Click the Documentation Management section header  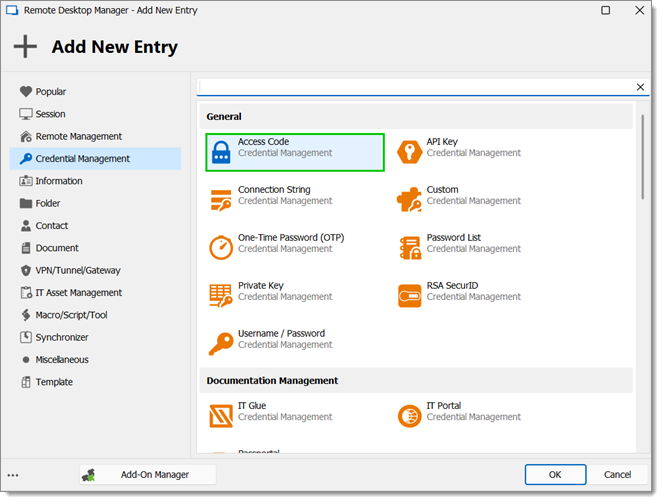416,381
